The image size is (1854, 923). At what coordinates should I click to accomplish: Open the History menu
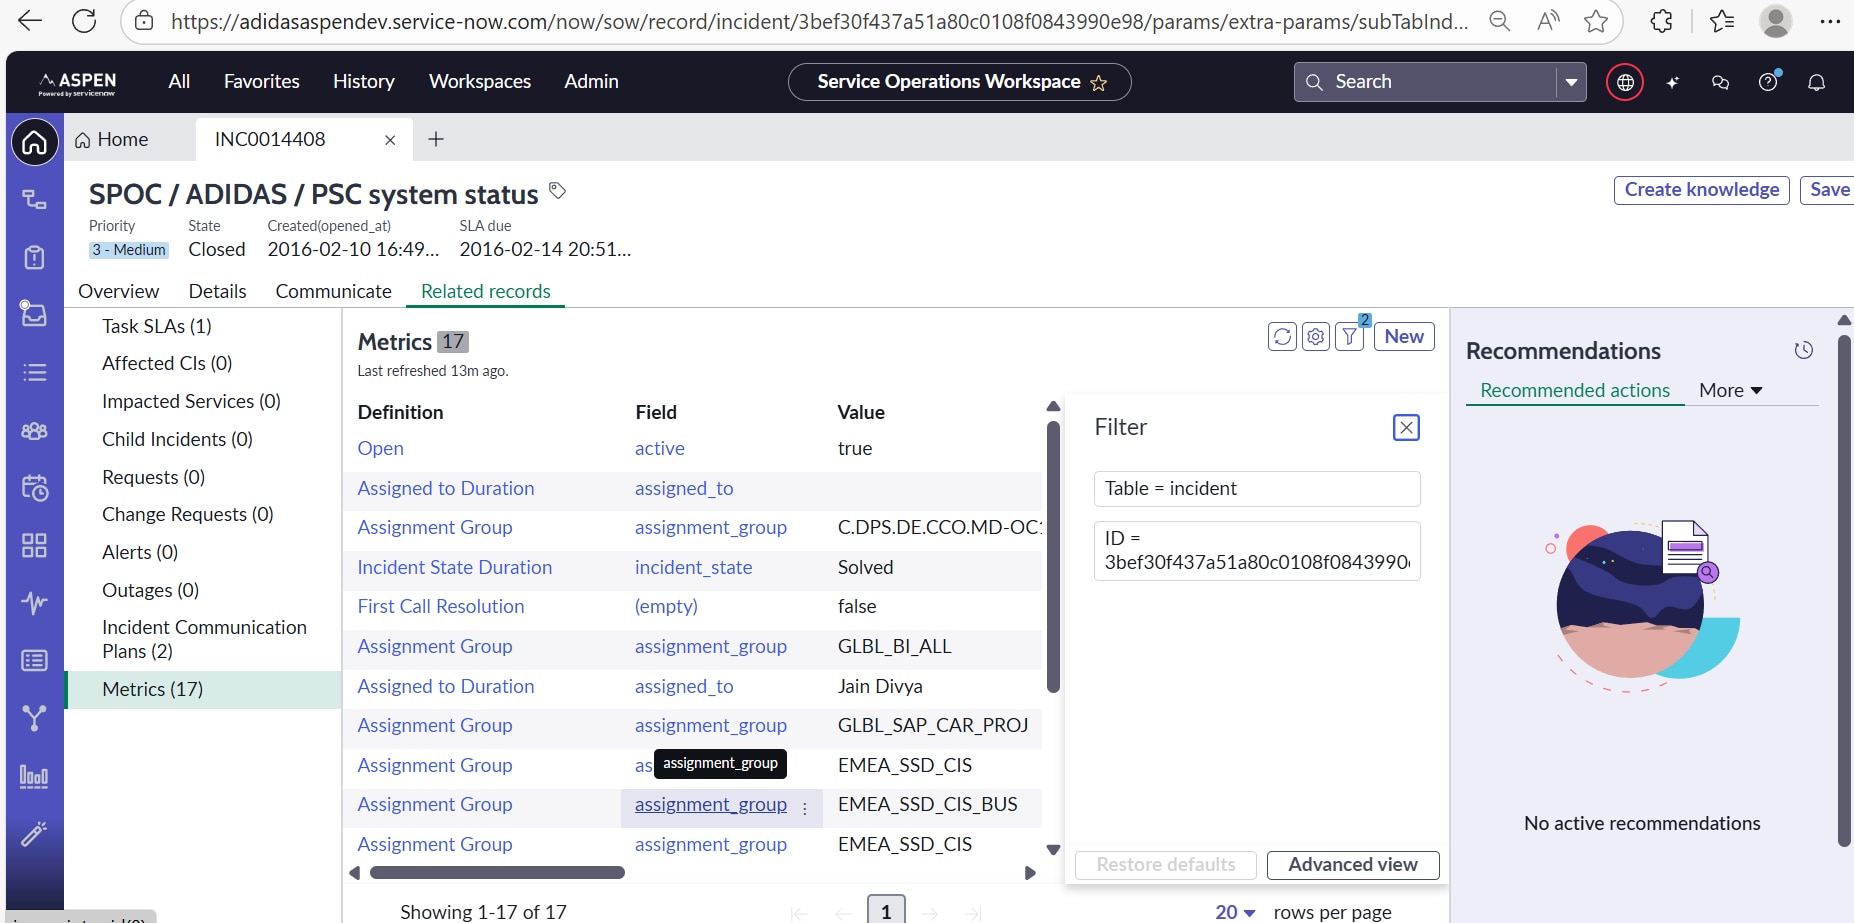point(364,82)
